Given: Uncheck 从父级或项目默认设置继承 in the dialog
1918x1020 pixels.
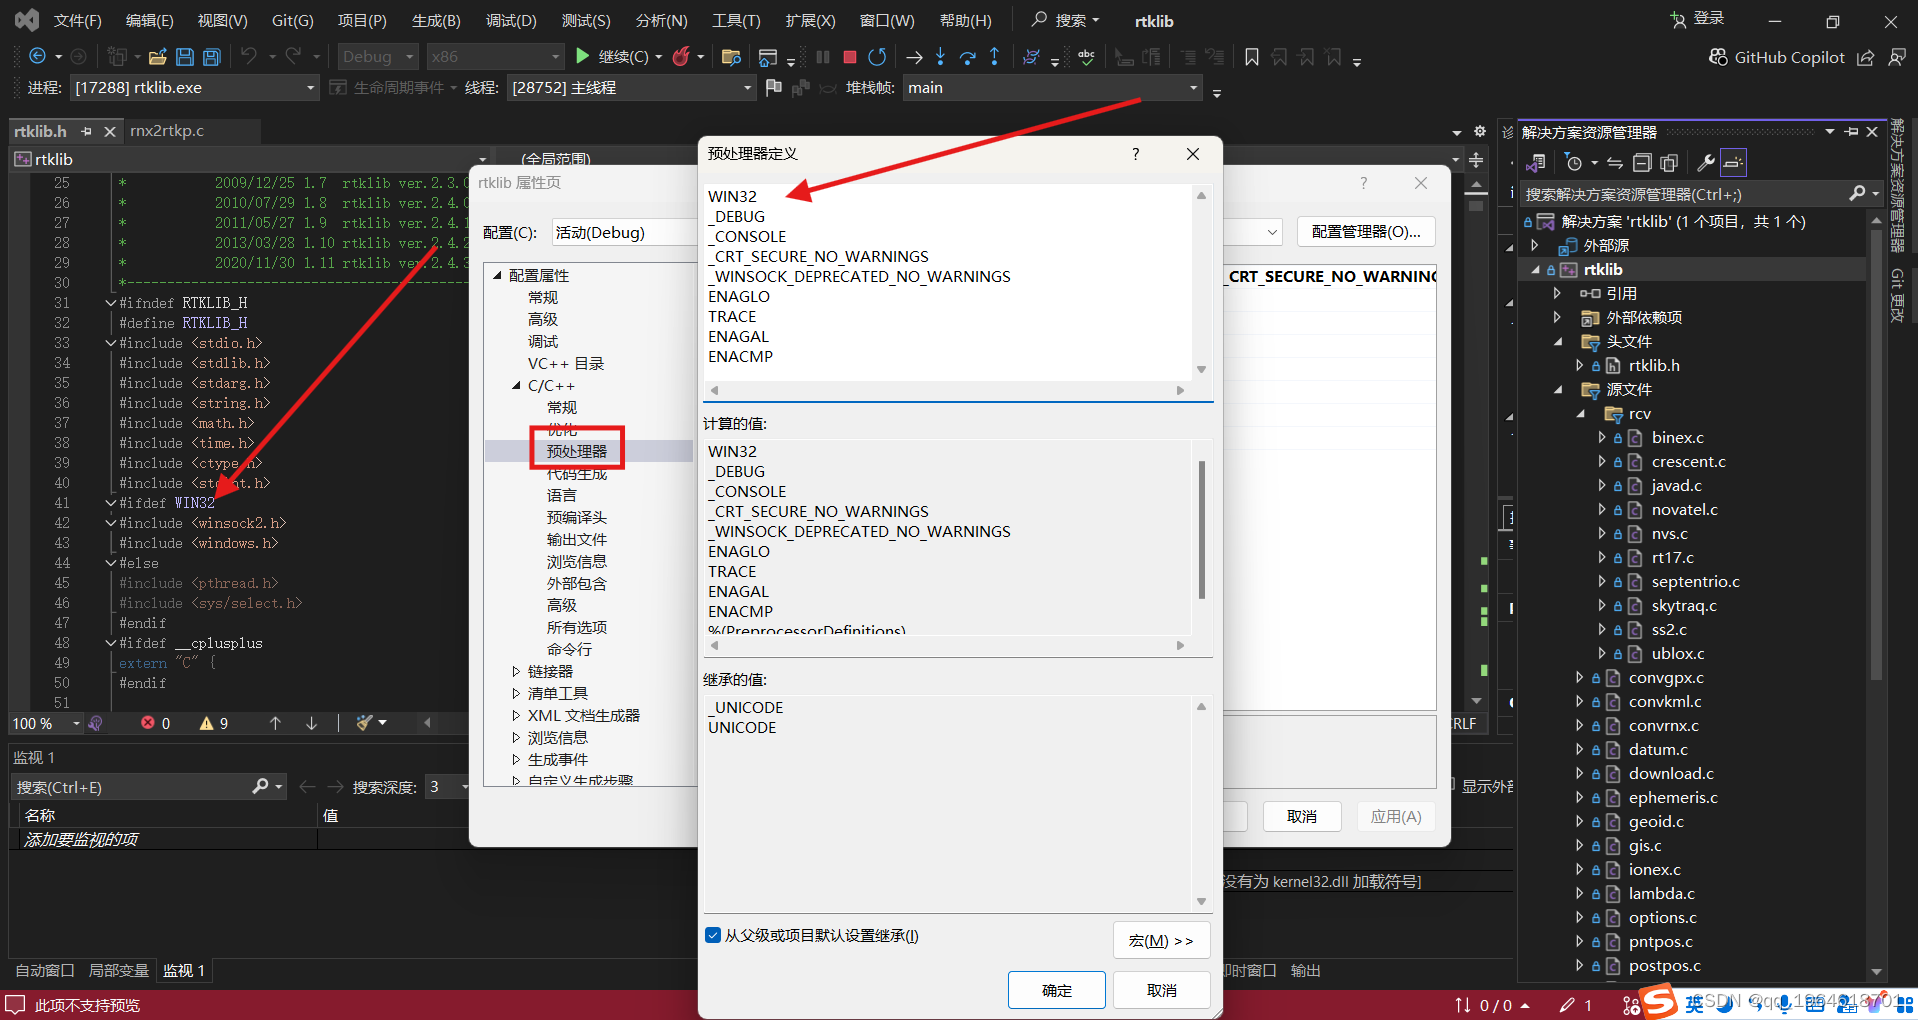Looking at the screenshot, I should click(713, 935).
